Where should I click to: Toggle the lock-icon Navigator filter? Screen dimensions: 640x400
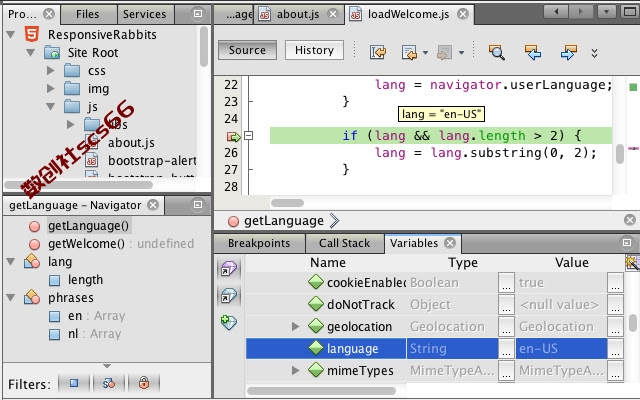coord(144,383)
